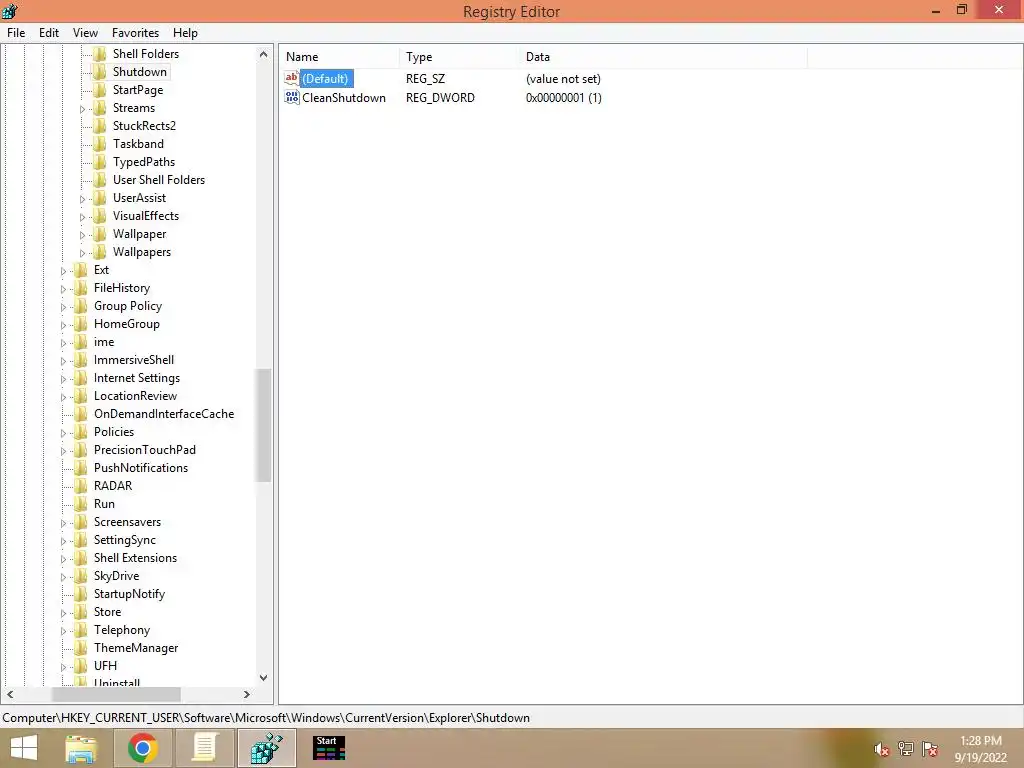Click the Shell Folders folder icon
The width and height of the screenshot is (1024, 768).
click(x=99, y=54)
